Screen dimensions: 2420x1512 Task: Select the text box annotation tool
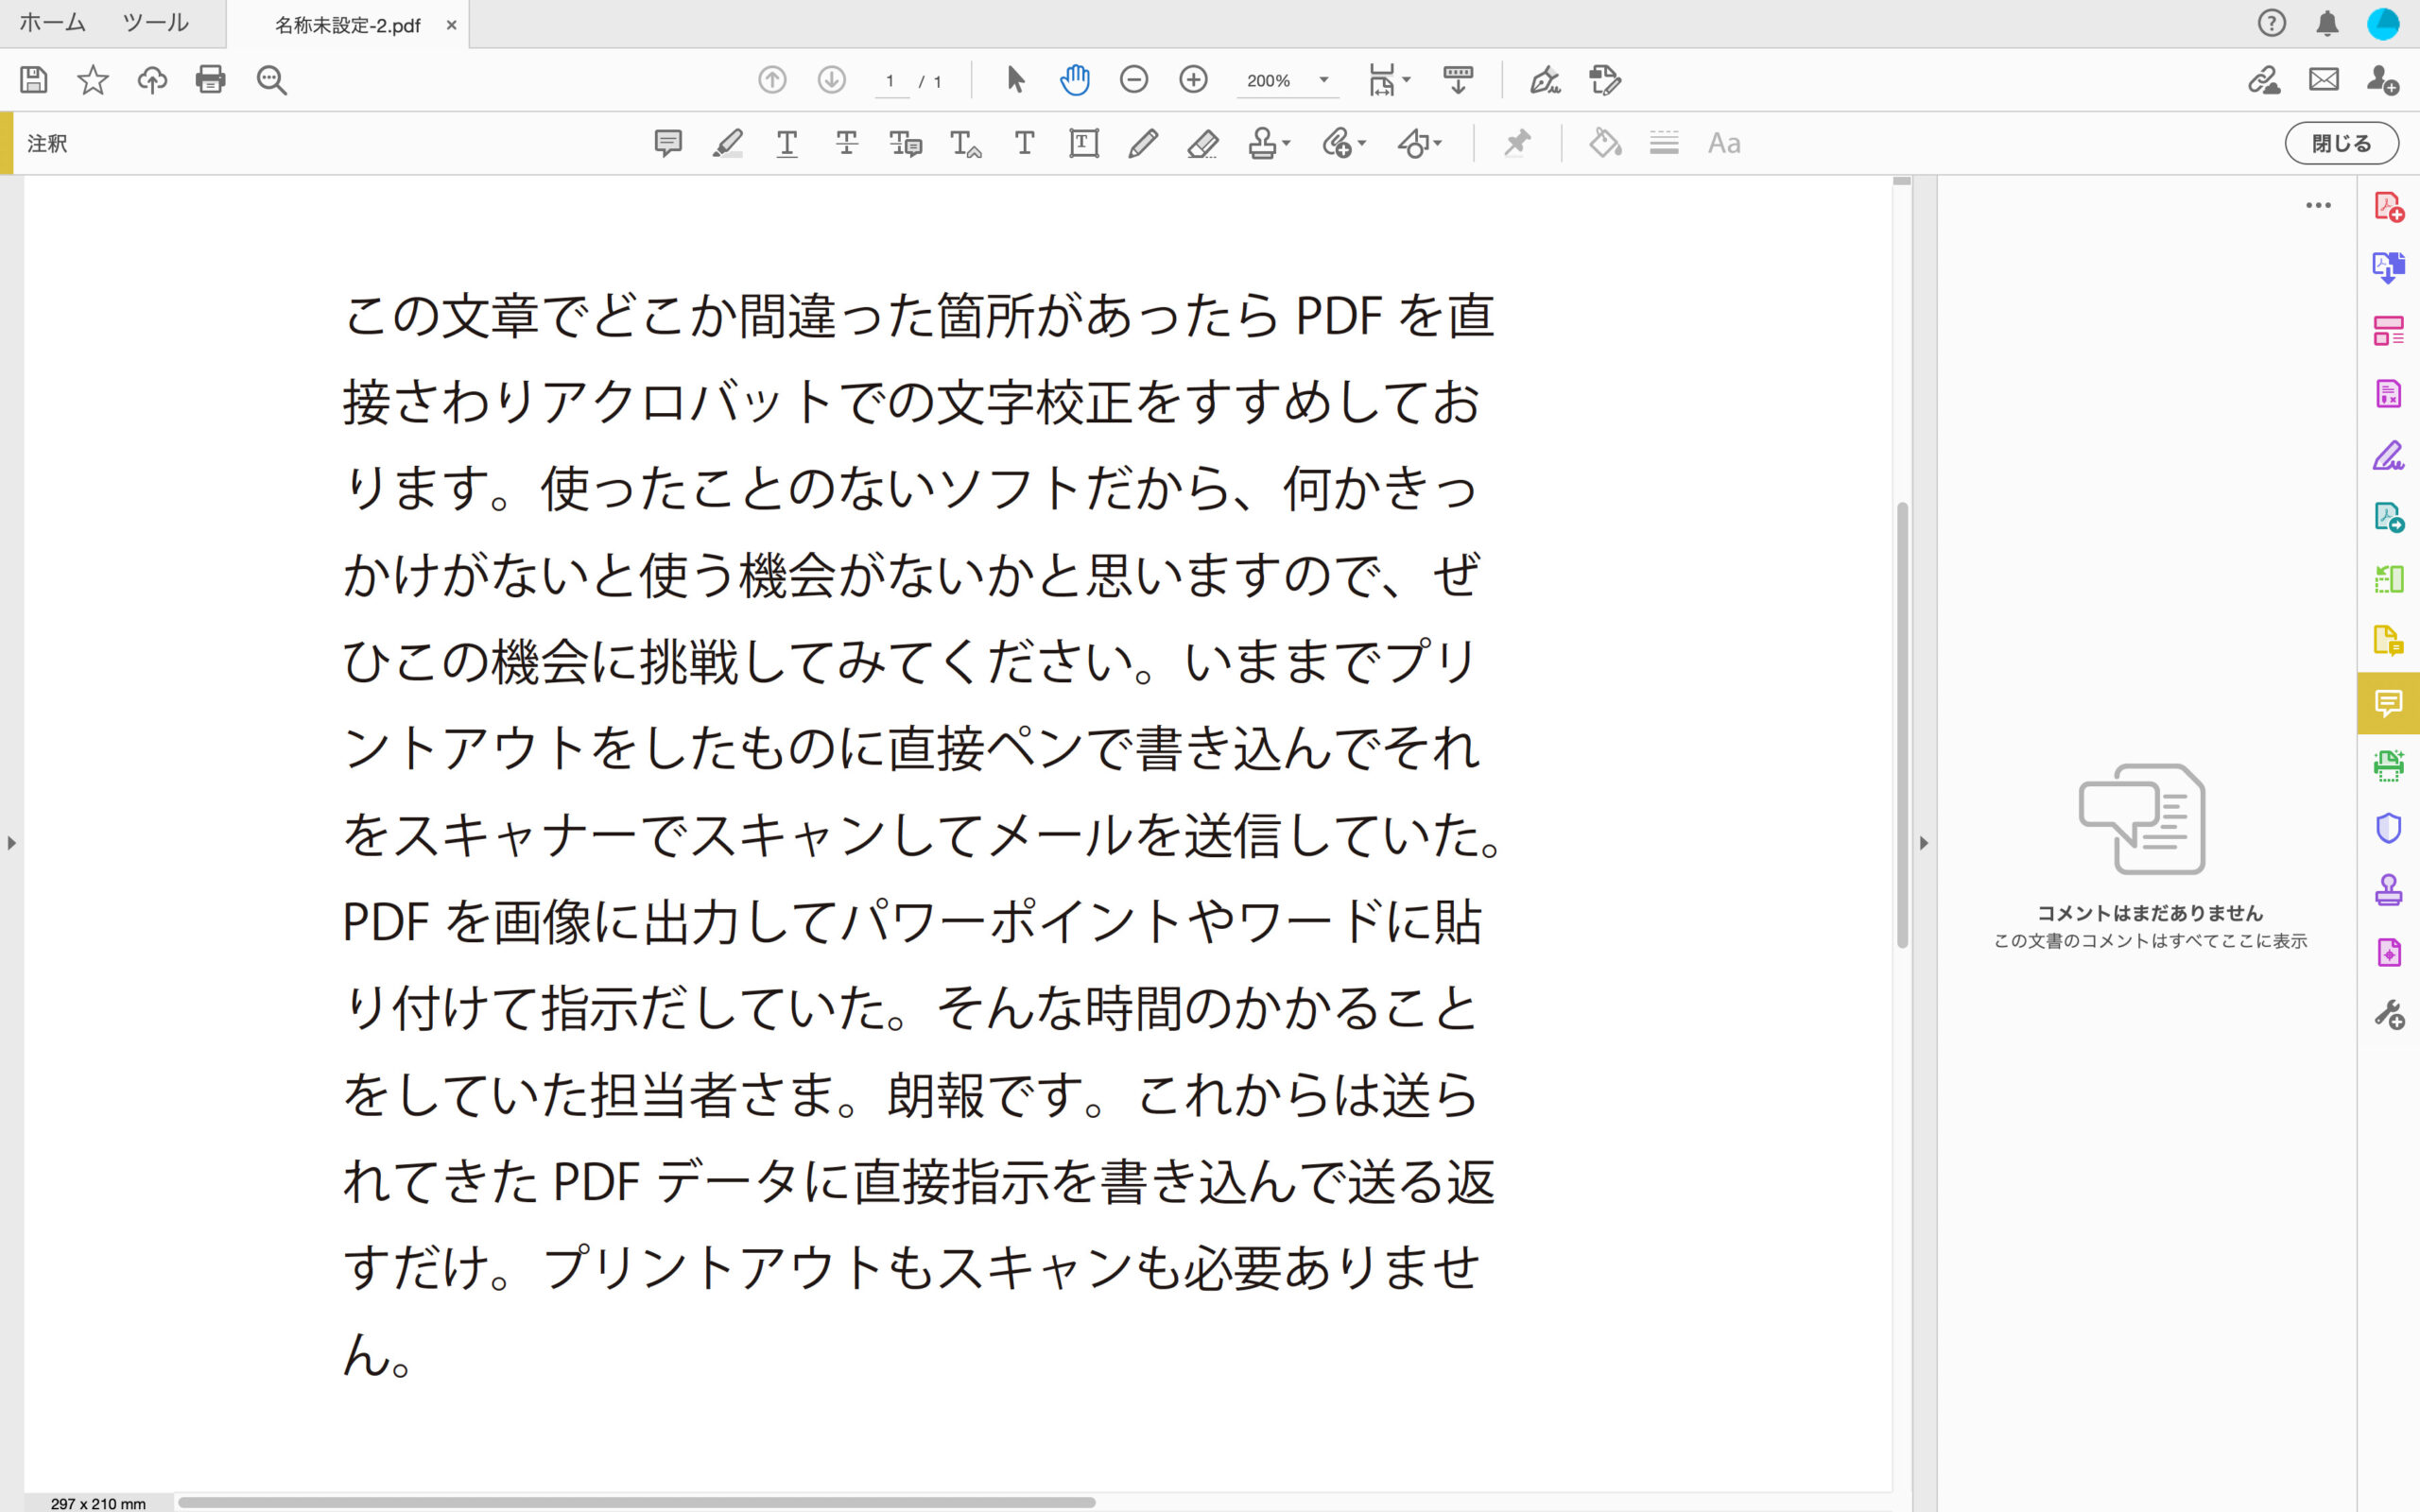pos(1082,143)
